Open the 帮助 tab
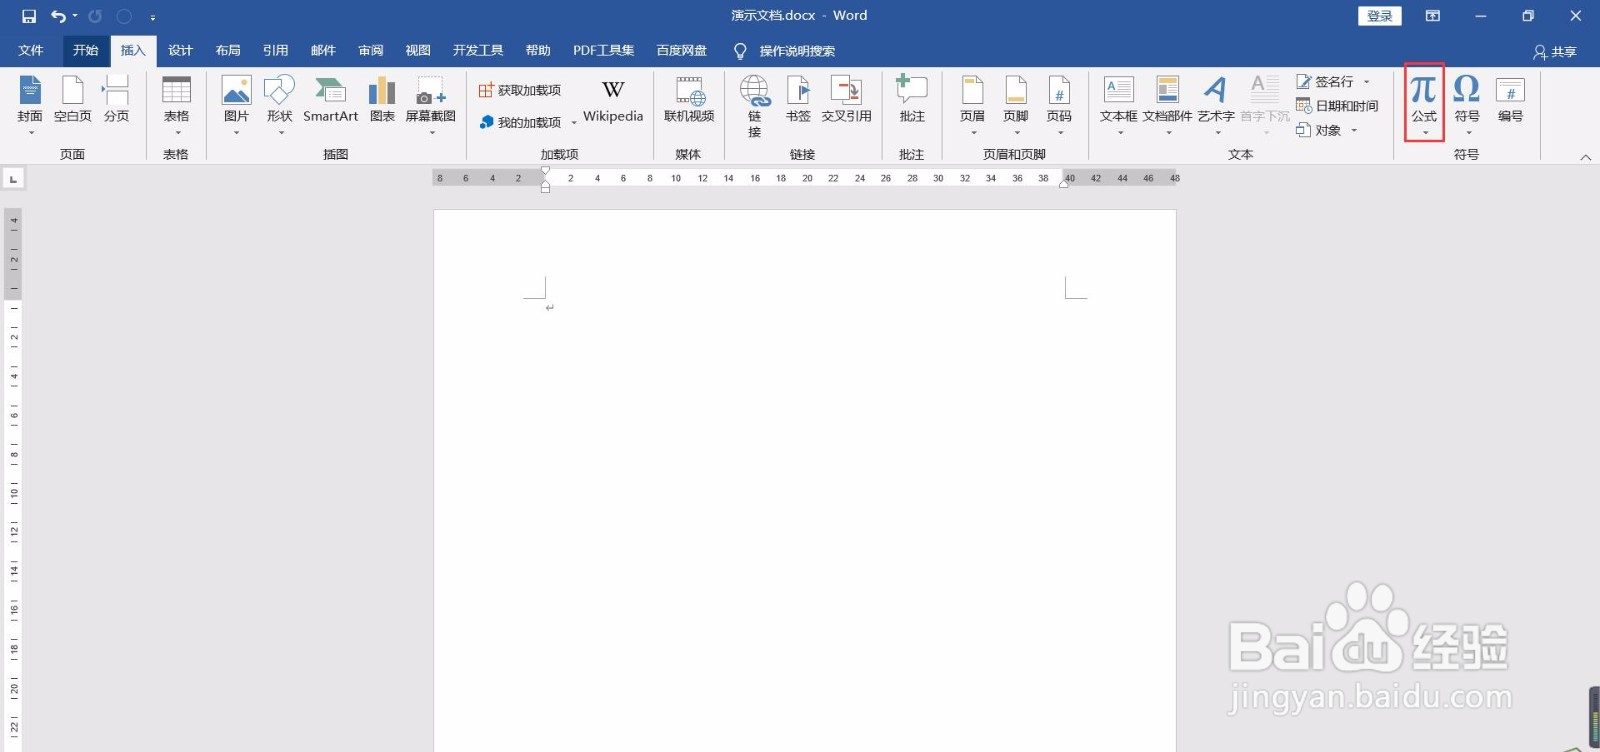The width and height of the screenshot is (1600, 752). click(538, 51)
